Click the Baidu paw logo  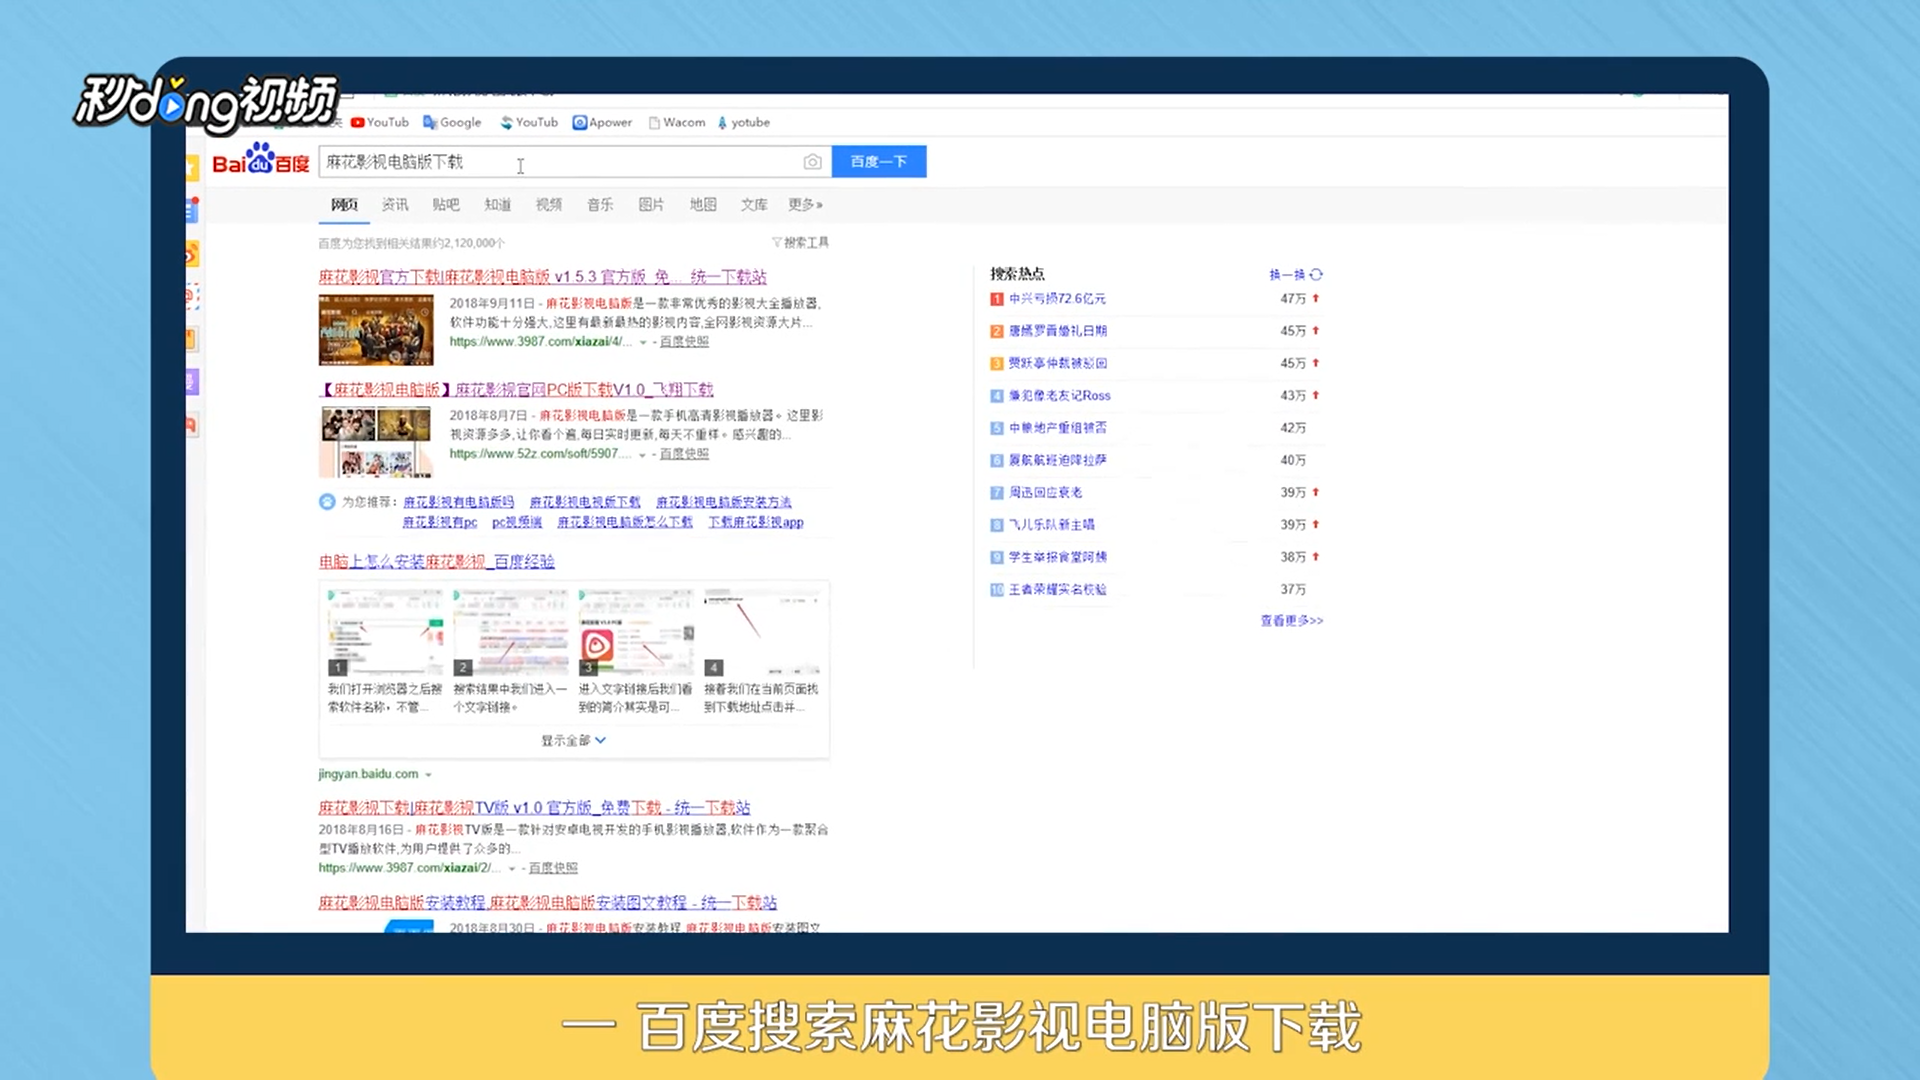[260, 160]
